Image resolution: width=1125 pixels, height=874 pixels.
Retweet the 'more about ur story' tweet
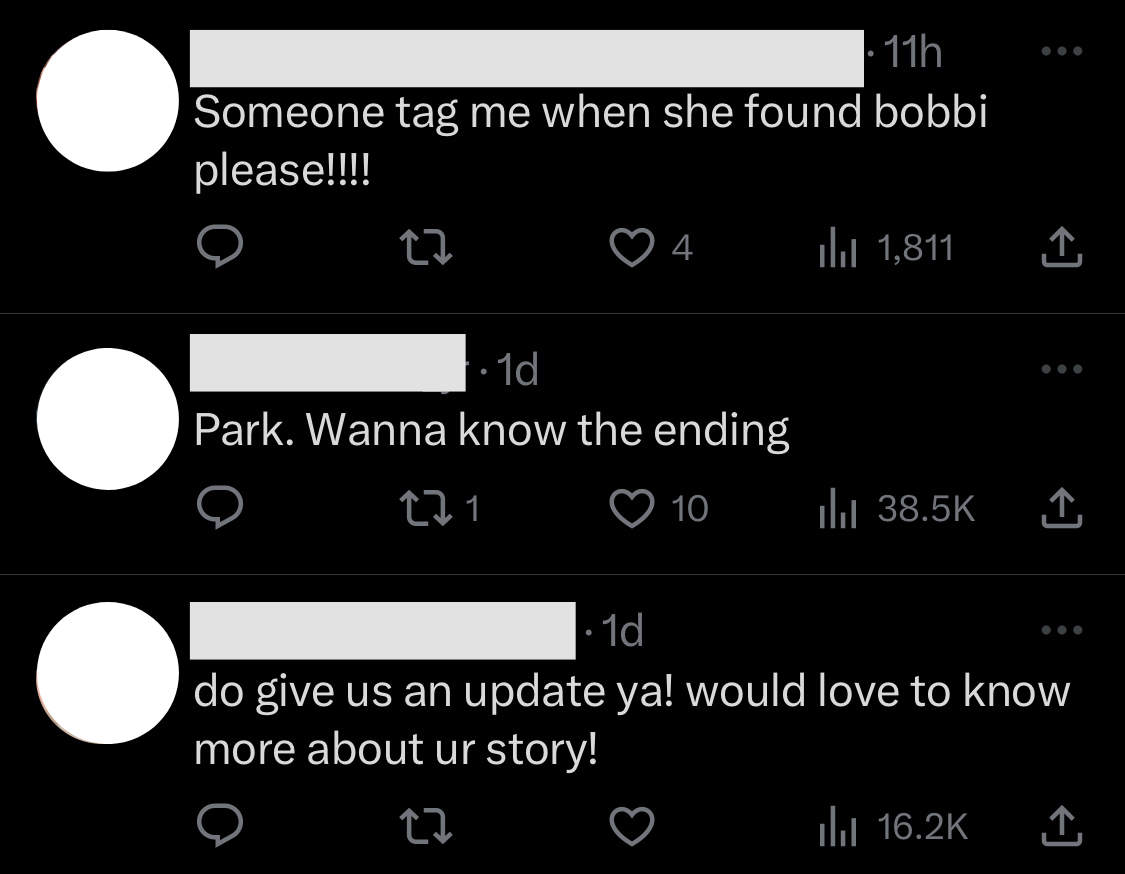click(x=425, y=826)
